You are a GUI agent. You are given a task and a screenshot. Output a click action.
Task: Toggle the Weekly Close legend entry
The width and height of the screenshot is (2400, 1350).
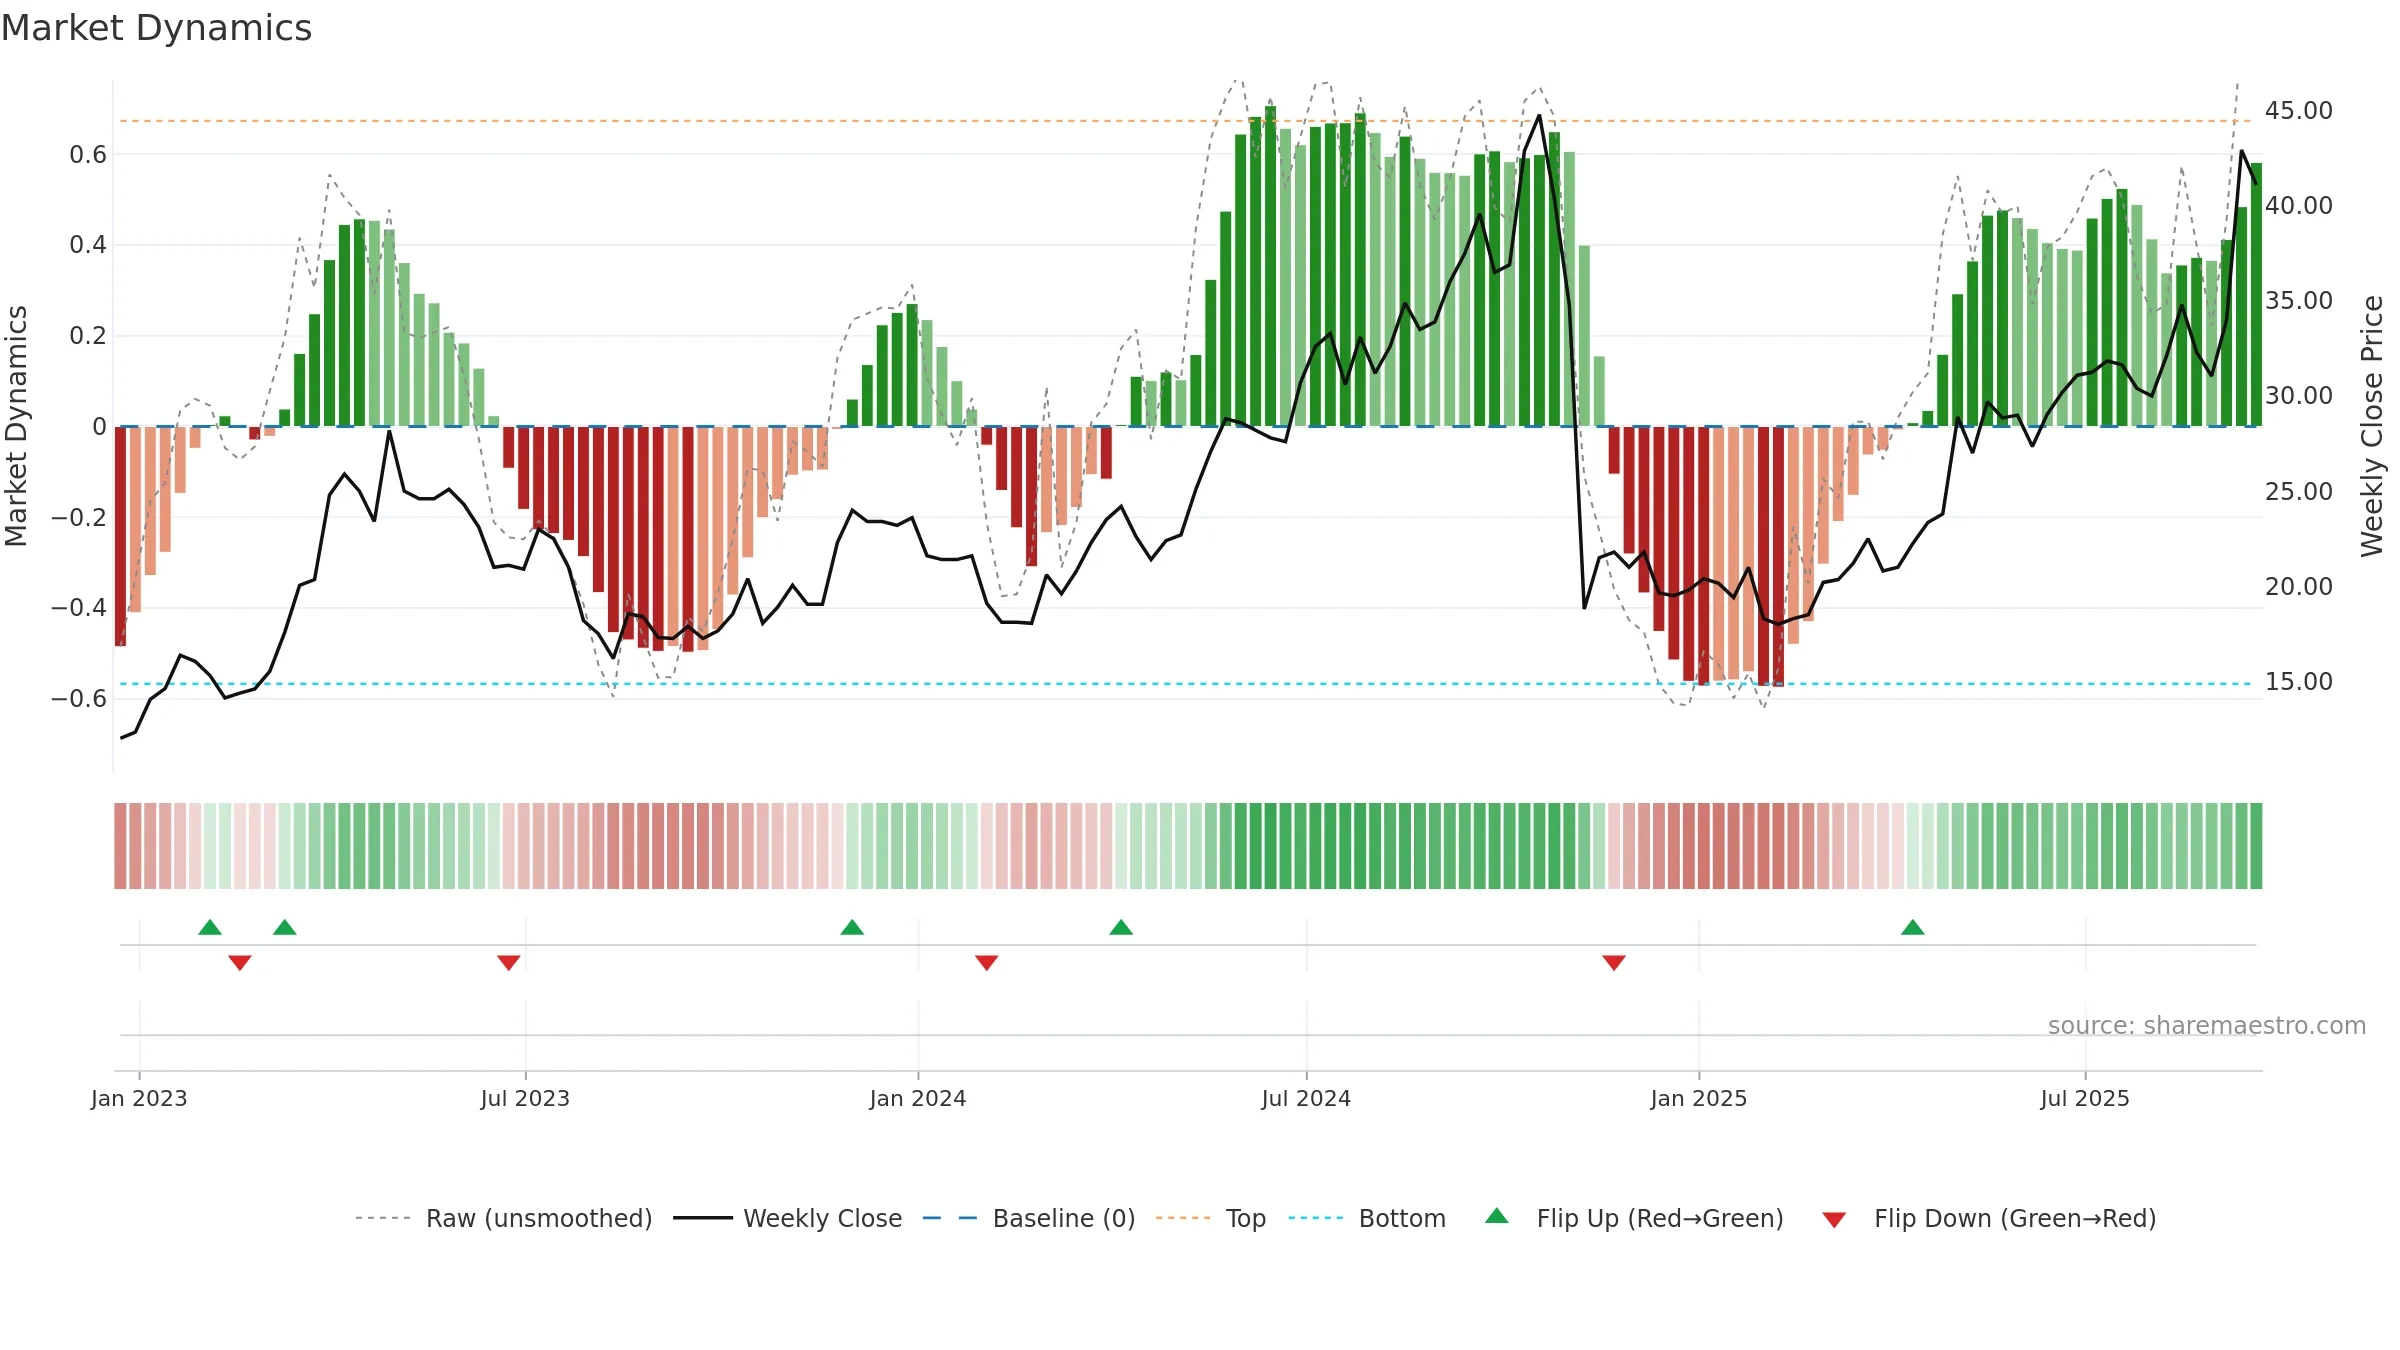point(788,1218)
